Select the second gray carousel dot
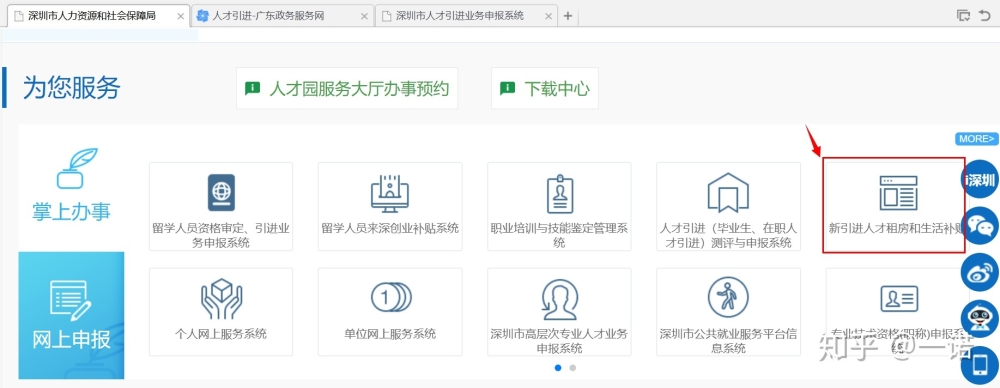 573,368
